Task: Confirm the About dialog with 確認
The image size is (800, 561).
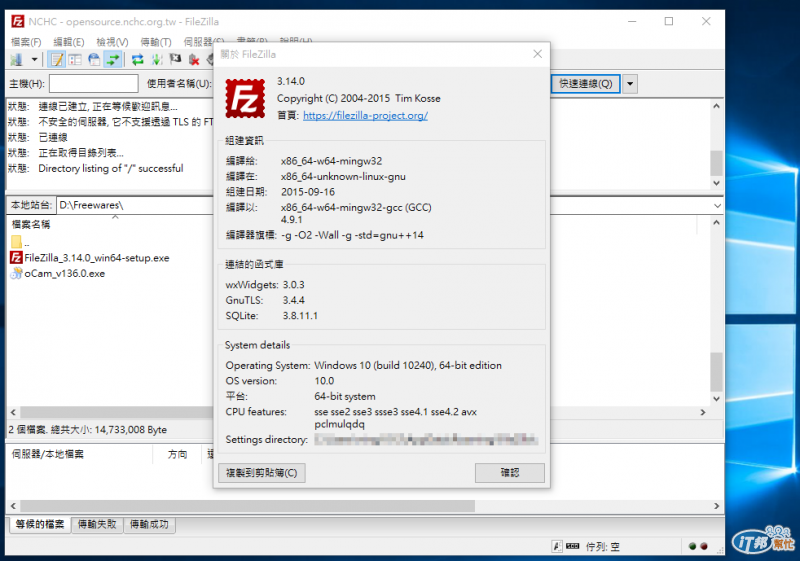Action: click(510, 473)
